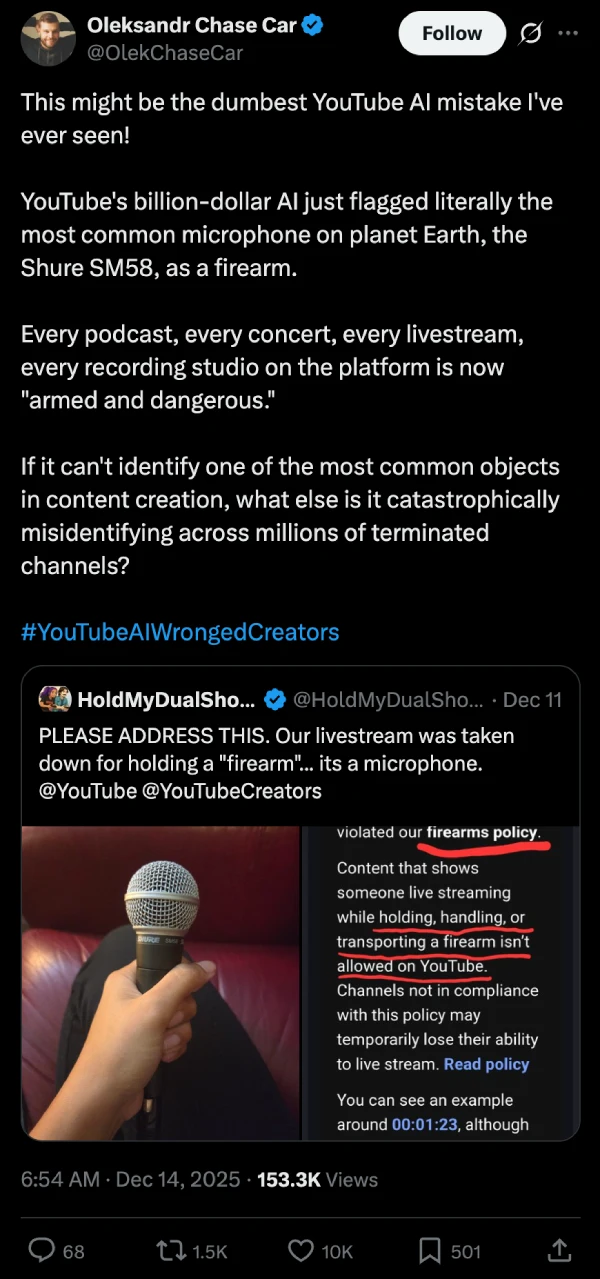600x1279 pixels.
Task: Click Oleksandr's blue verified badge
Action: [x=312, y=26]
